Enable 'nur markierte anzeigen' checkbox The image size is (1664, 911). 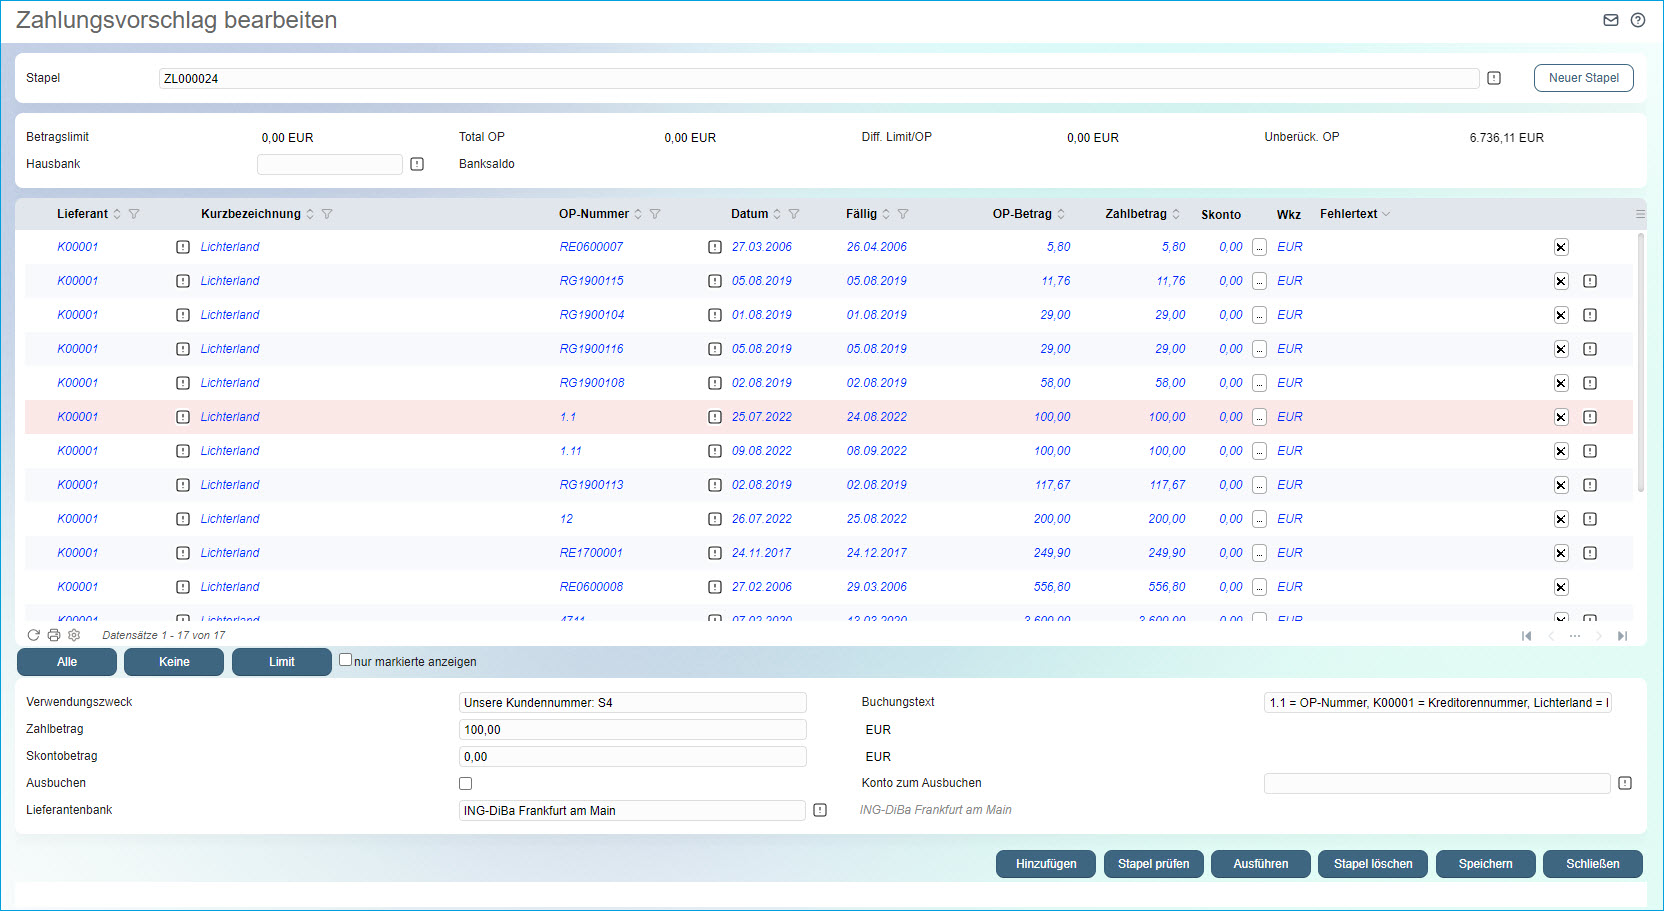(x=345, y=660)
